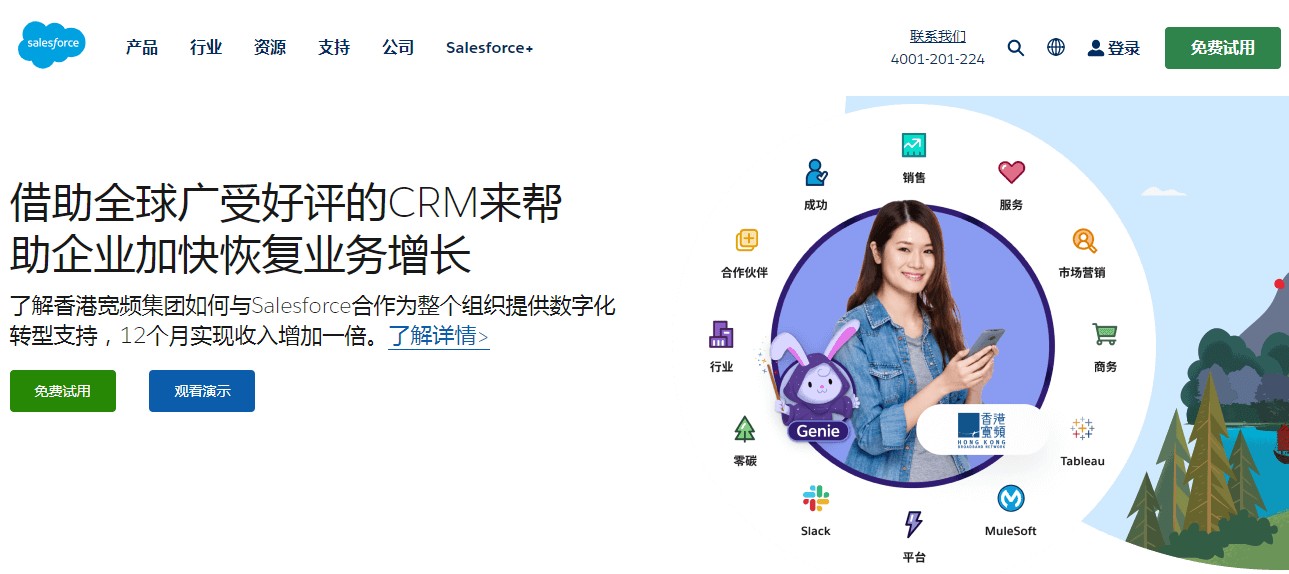Open the Salesforce+ menu item
Image resolution: width=1289 pixels, height=574 pixels.
(489, 48)
